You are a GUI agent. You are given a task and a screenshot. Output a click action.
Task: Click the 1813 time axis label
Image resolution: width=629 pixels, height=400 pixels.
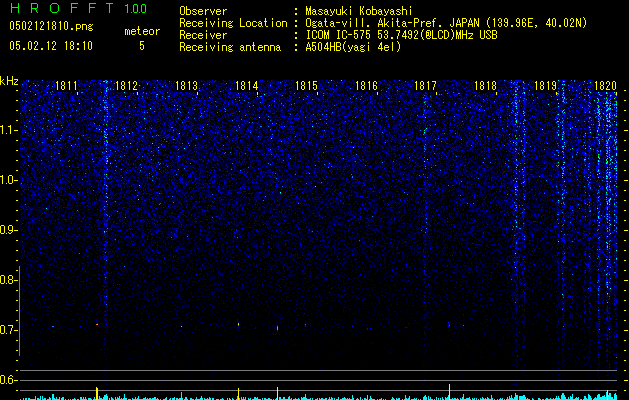click(x=187, y=85)
